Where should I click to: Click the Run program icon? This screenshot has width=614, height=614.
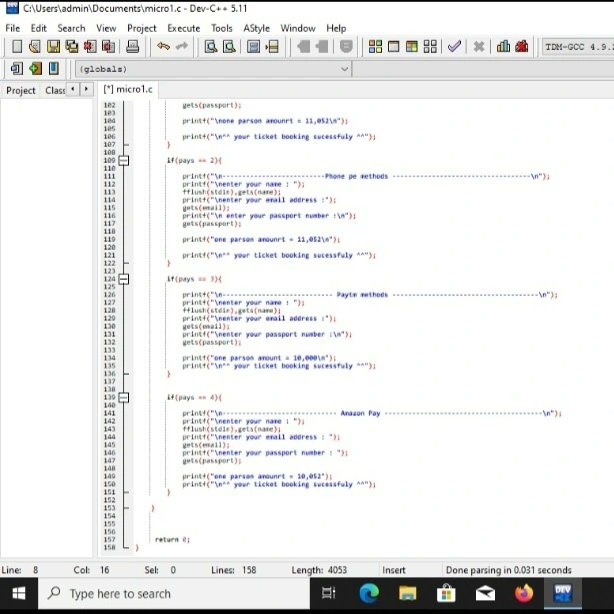click(x=394, y=47)
